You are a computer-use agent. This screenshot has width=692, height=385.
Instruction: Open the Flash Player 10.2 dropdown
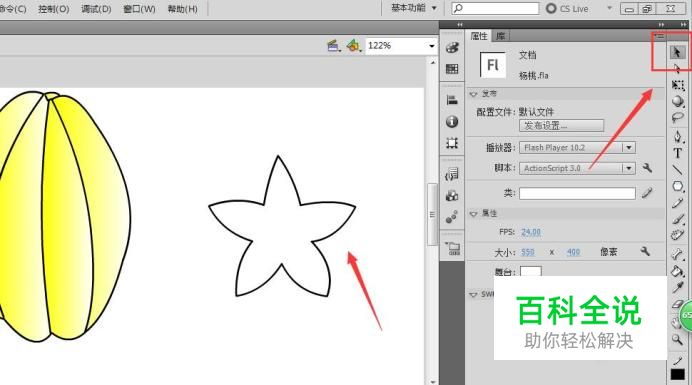click(629, 147)
